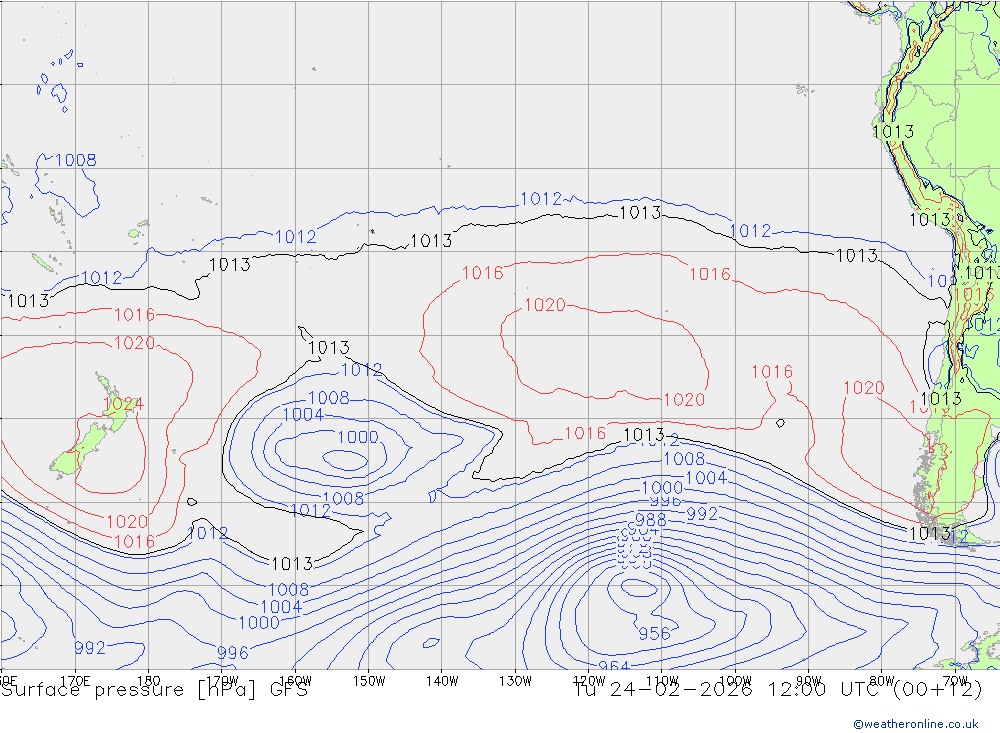This screenshot has height=733, width=1000.
Task: Click the 992 isobar label at lower left
Action: click(90, 648)
